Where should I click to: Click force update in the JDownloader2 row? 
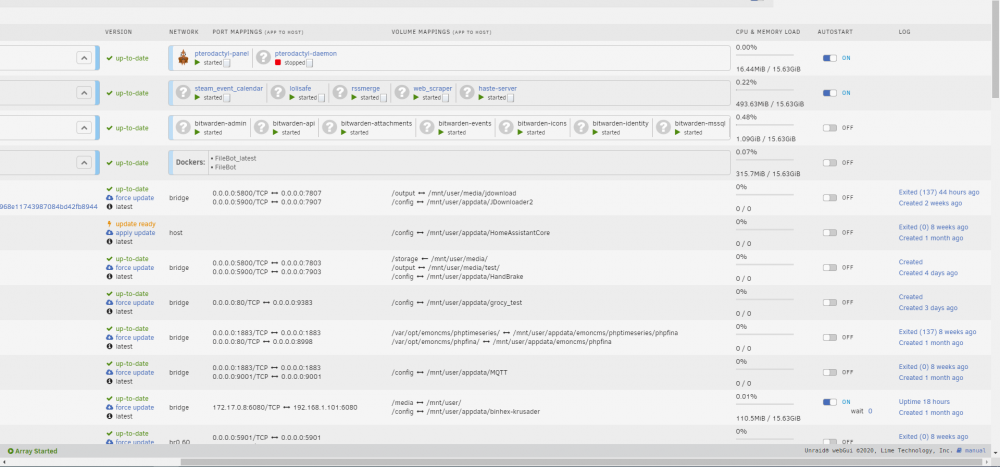click(x=135, y=198)
